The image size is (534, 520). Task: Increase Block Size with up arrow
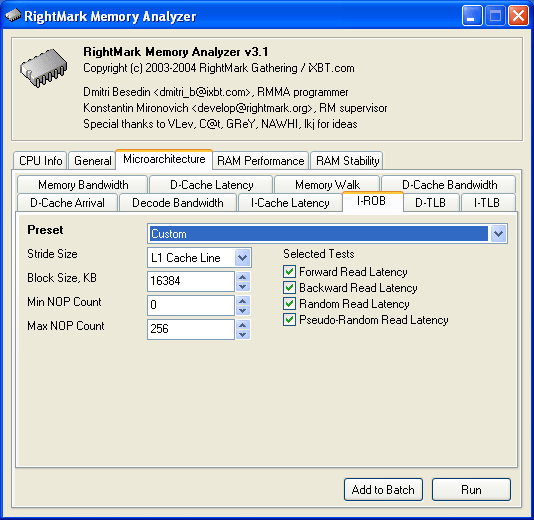coord(243,277)
